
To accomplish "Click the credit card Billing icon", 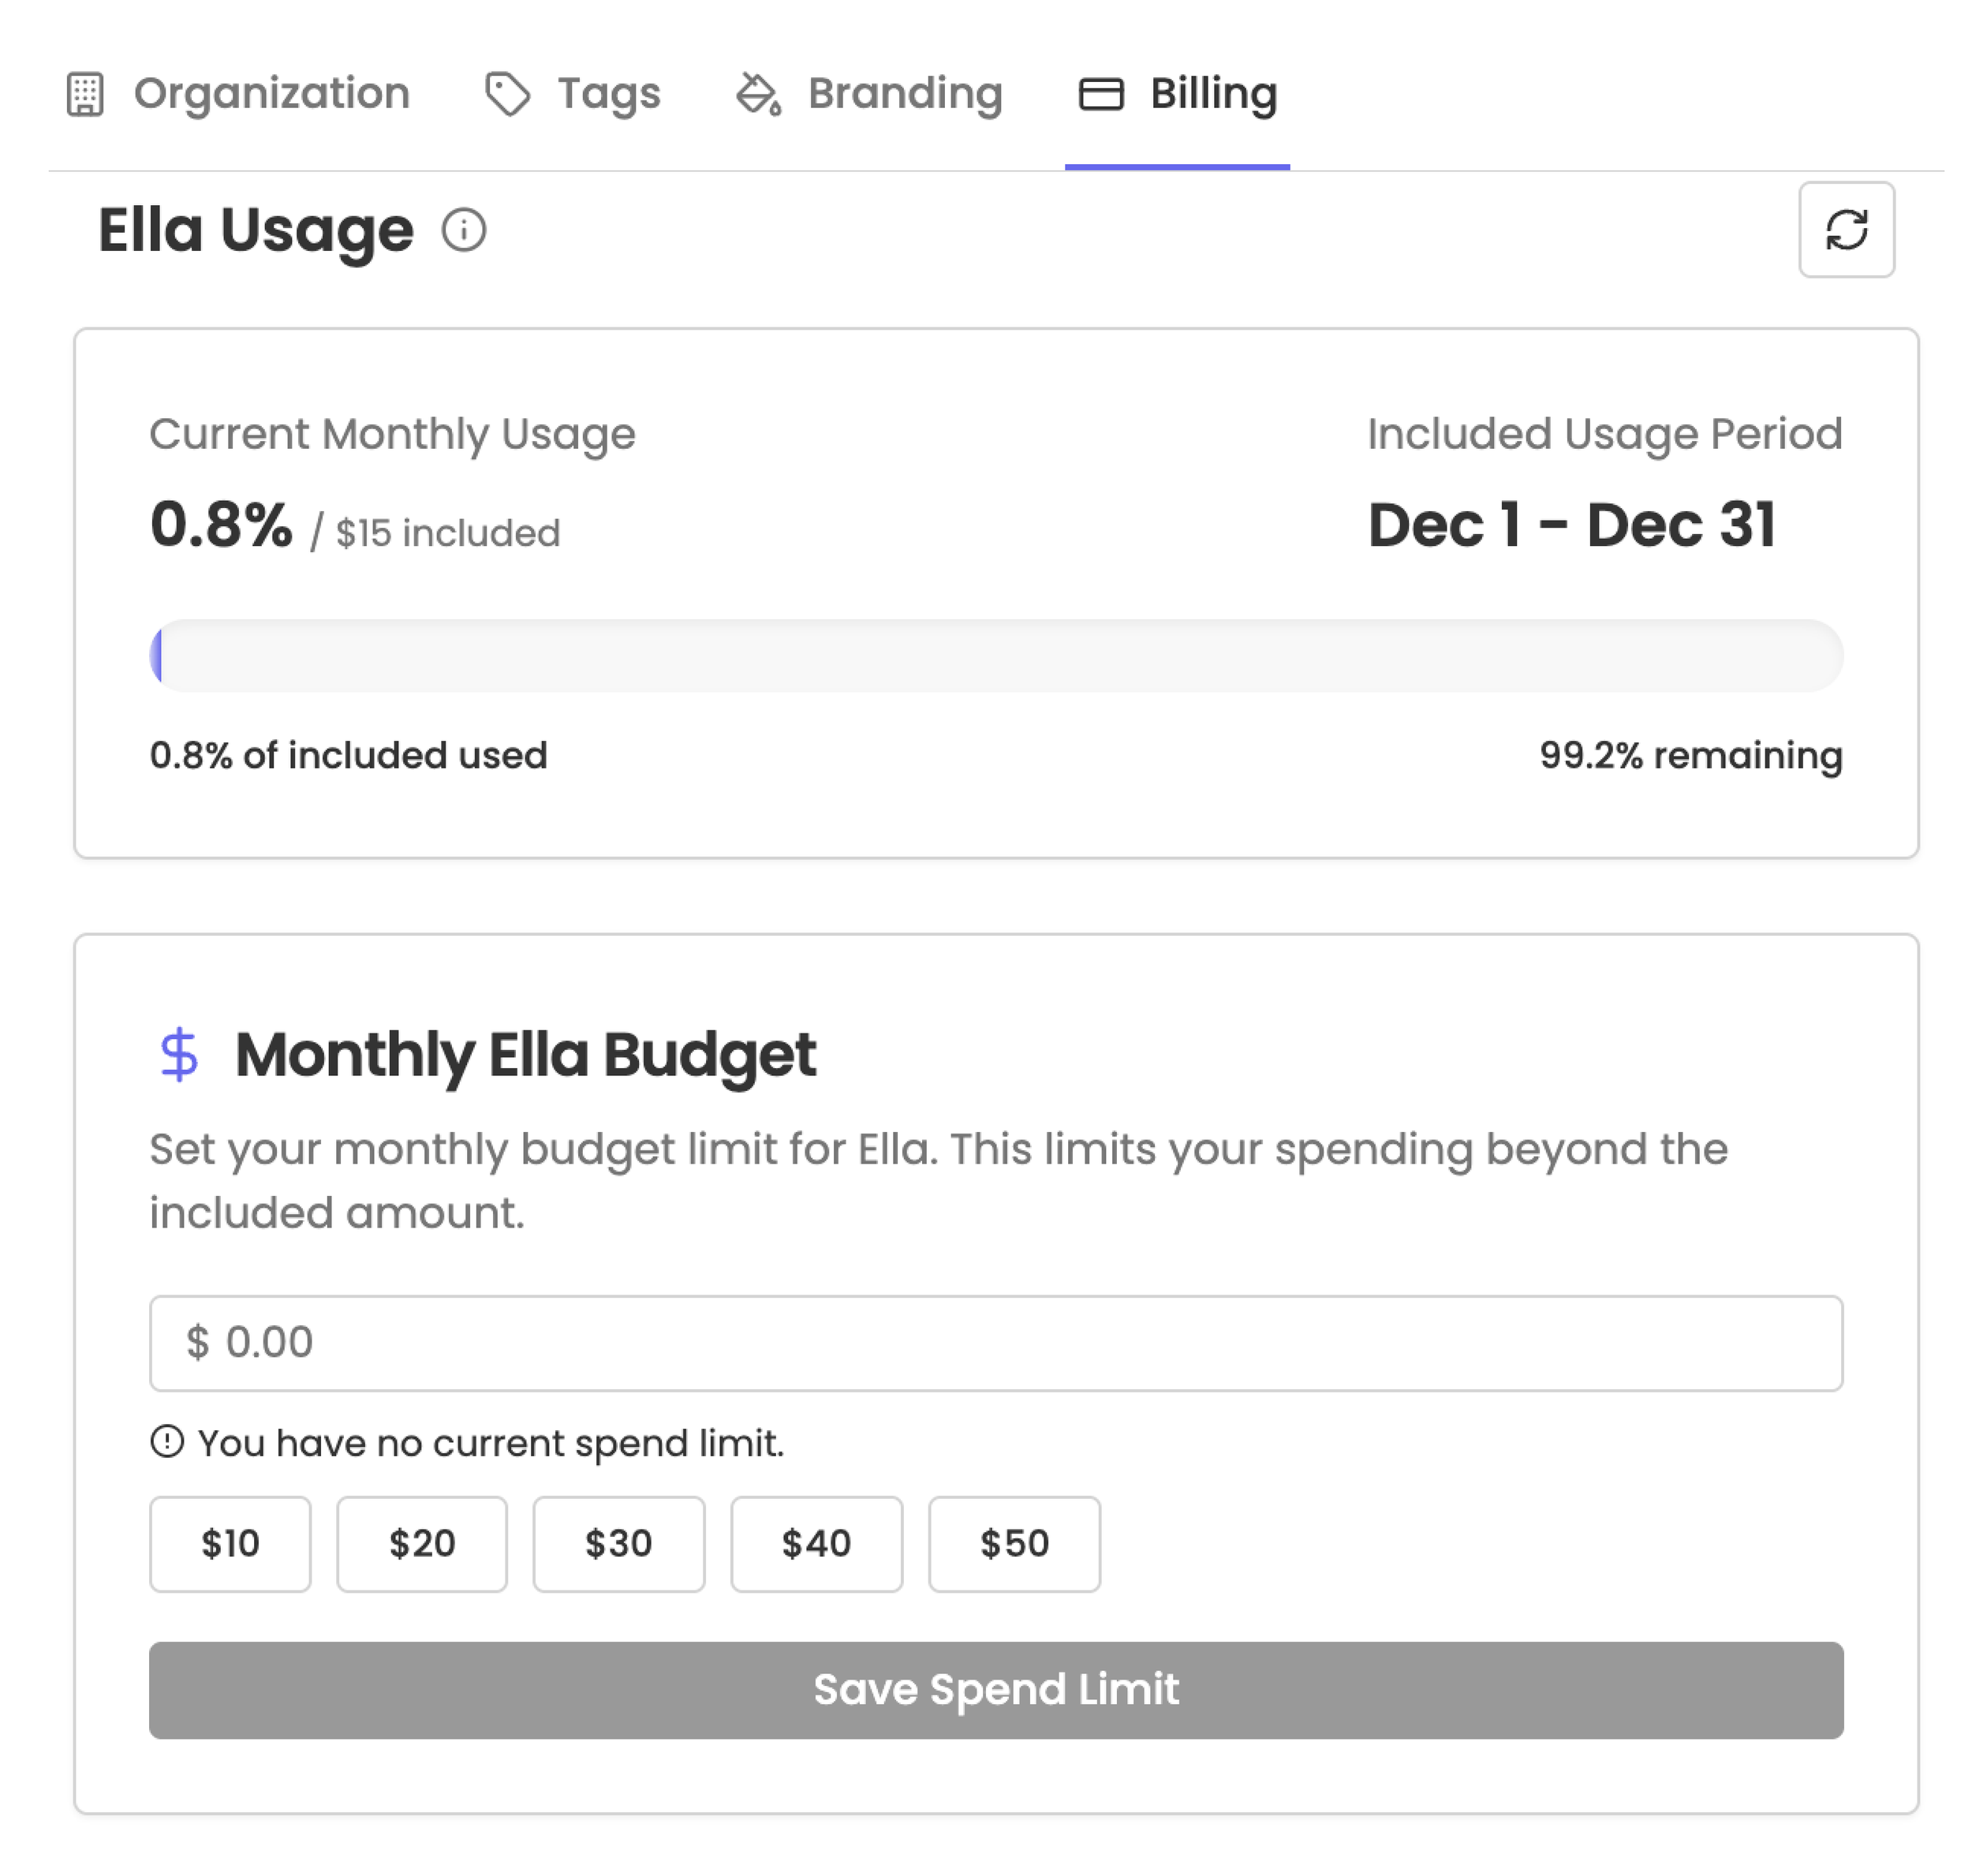I will coord(1100,94).
